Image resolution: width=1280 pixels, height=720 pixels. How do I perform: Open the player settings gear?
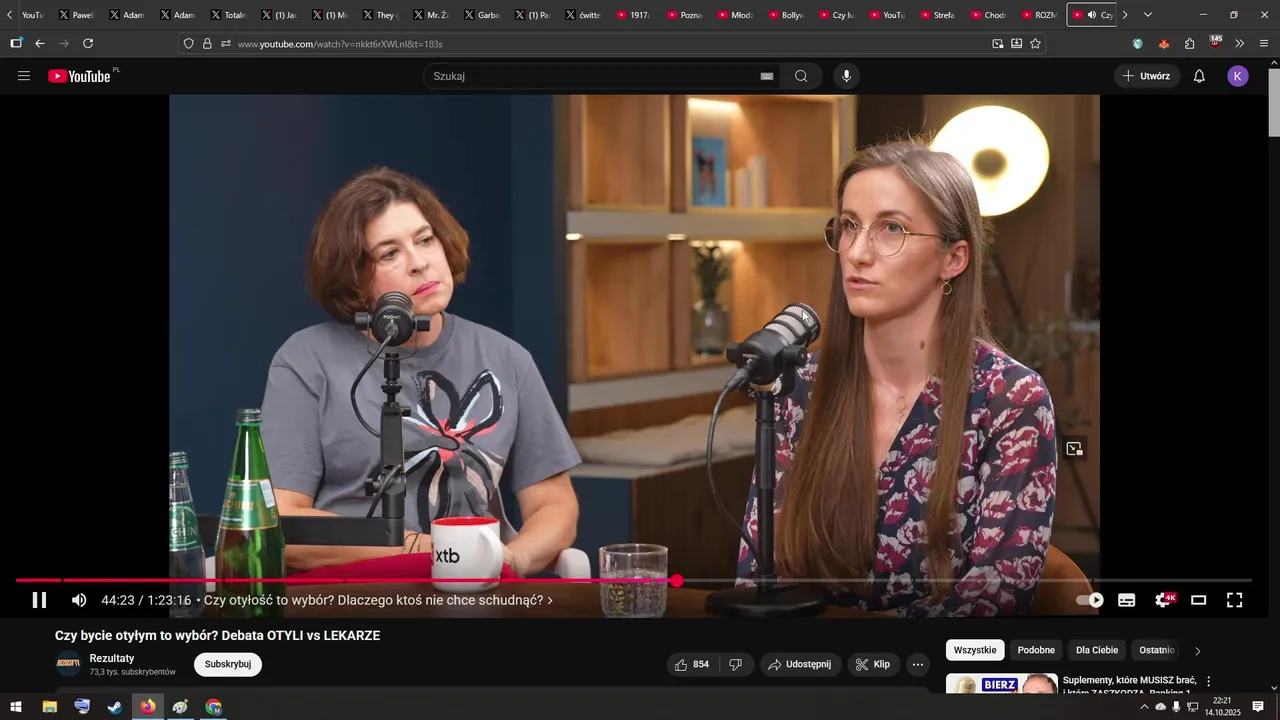pyautogui.click(x=1163, y=600)
